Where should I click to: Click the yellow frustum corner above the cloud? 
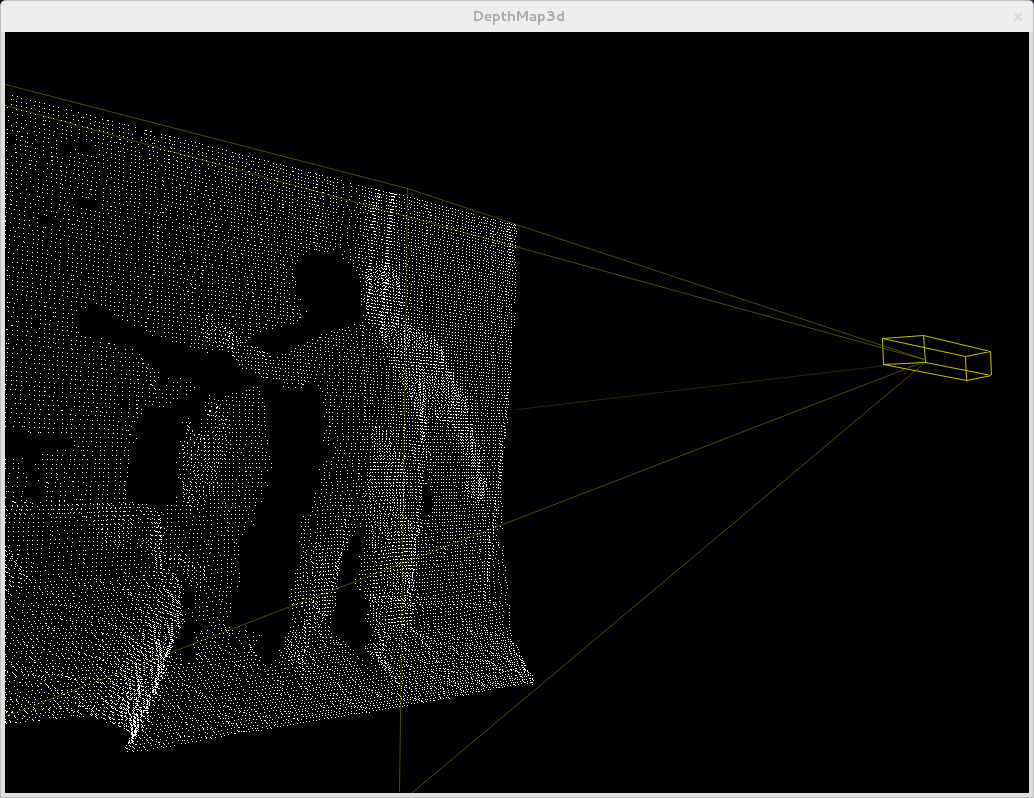click(407, 189)
